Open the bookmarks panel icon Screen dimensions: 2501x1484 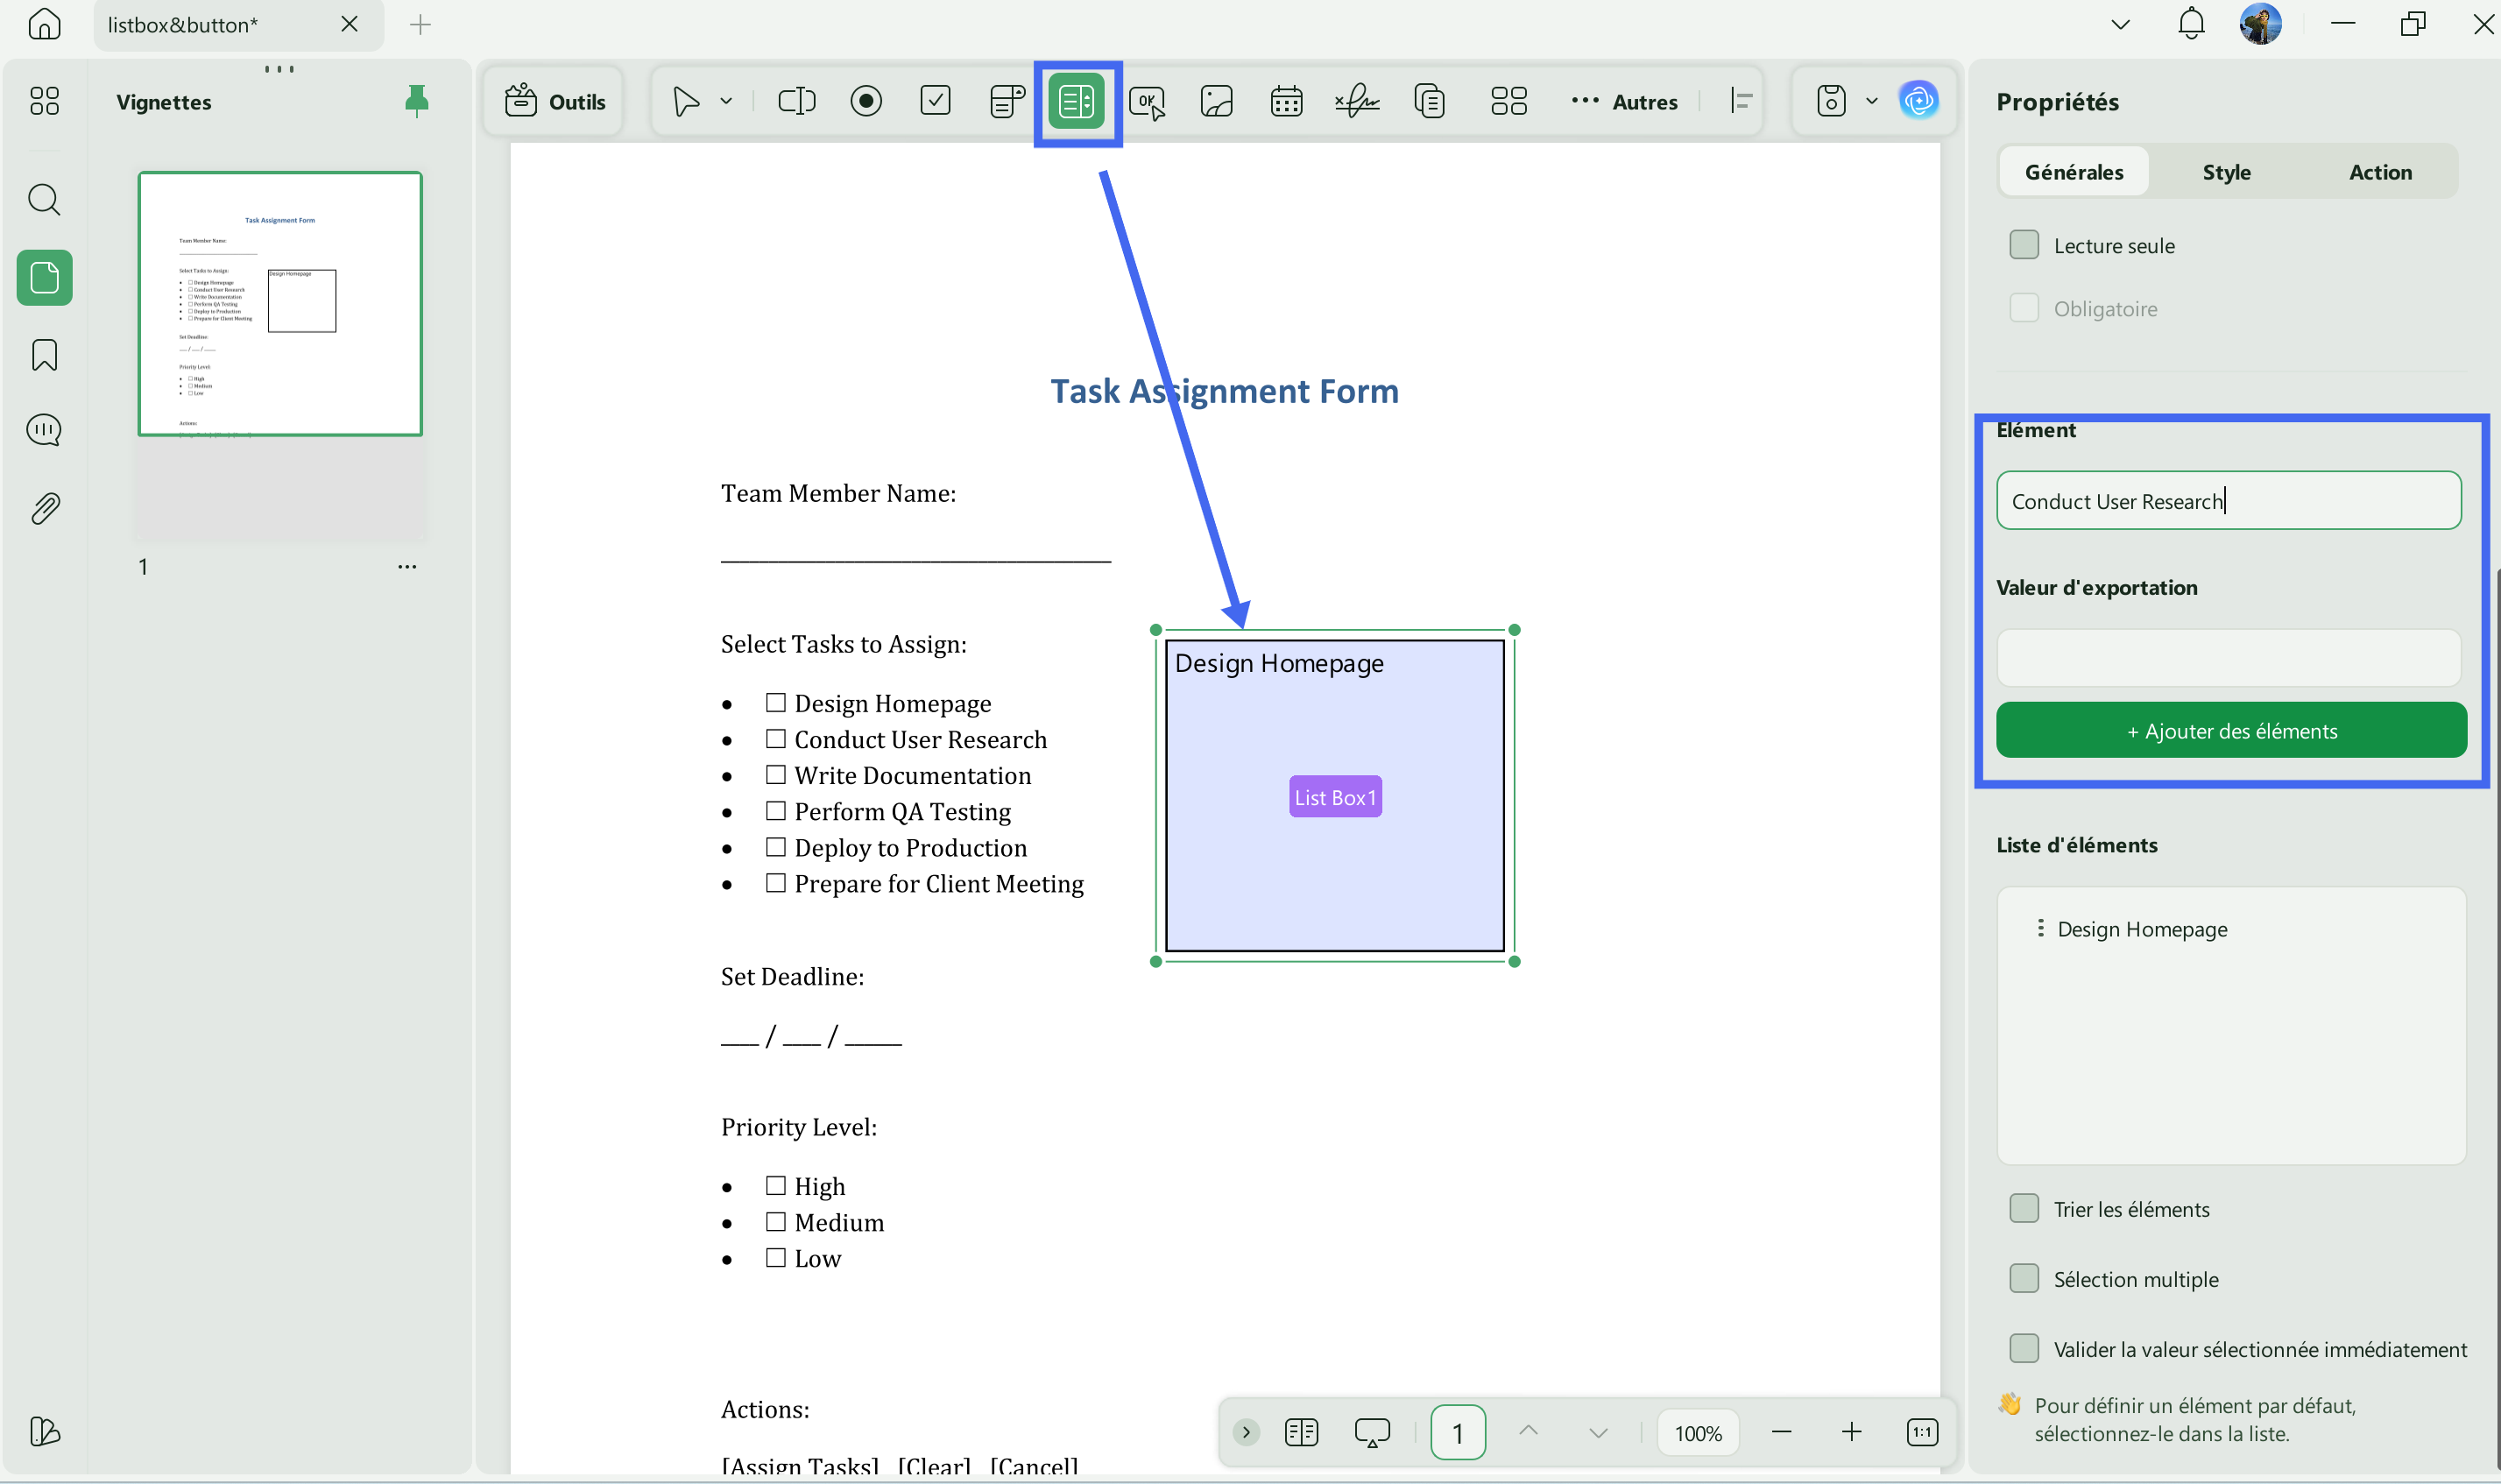coord(44,355)
